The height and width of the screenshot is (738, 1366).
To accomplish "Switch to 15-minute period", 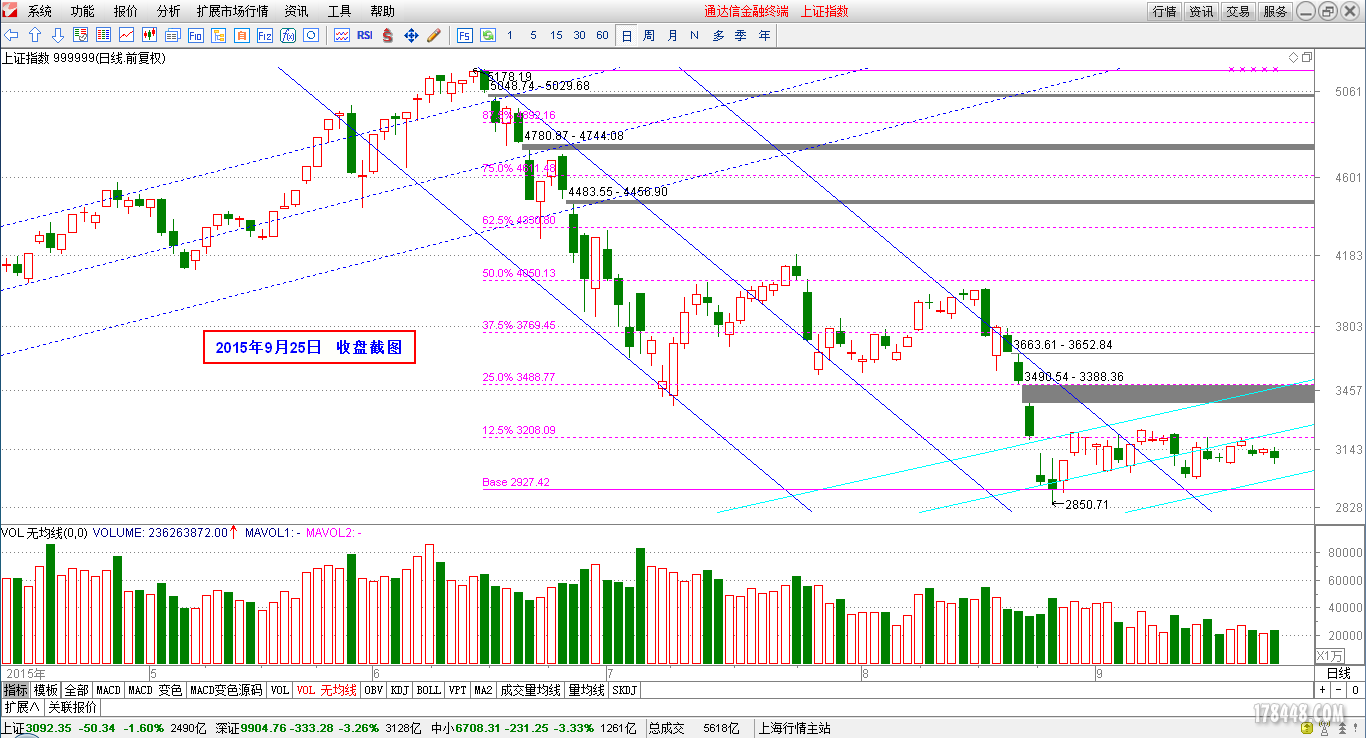I will tap(556, 35).
